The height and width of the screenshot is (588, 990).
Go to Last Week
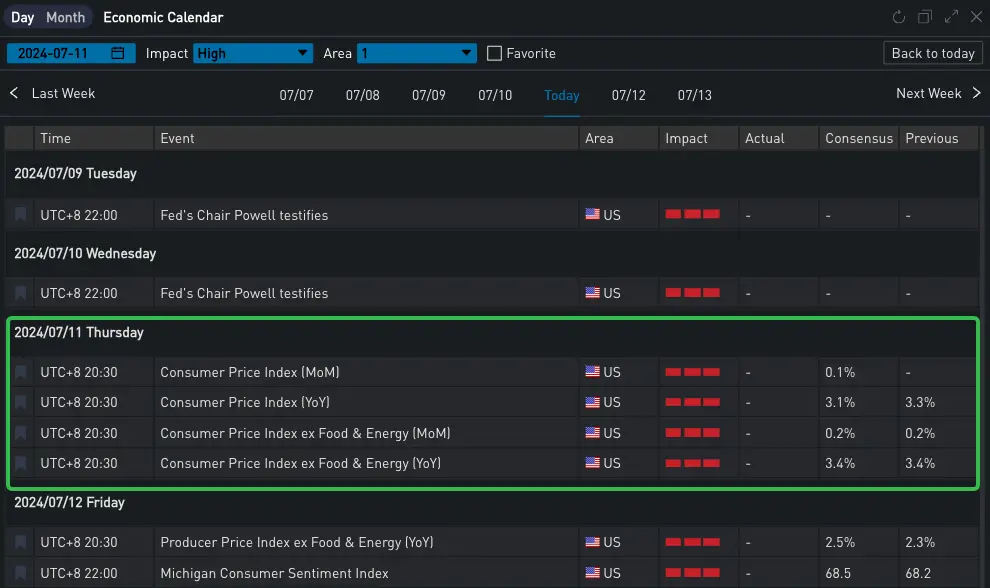(x=53, y=93)
